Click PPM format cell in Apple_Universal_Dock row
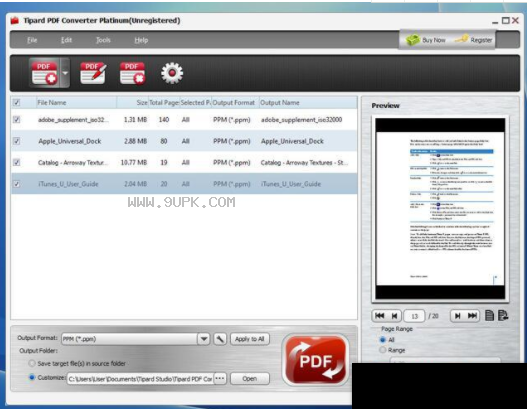Screen dimensions: 527x409 tap(232, 141)
